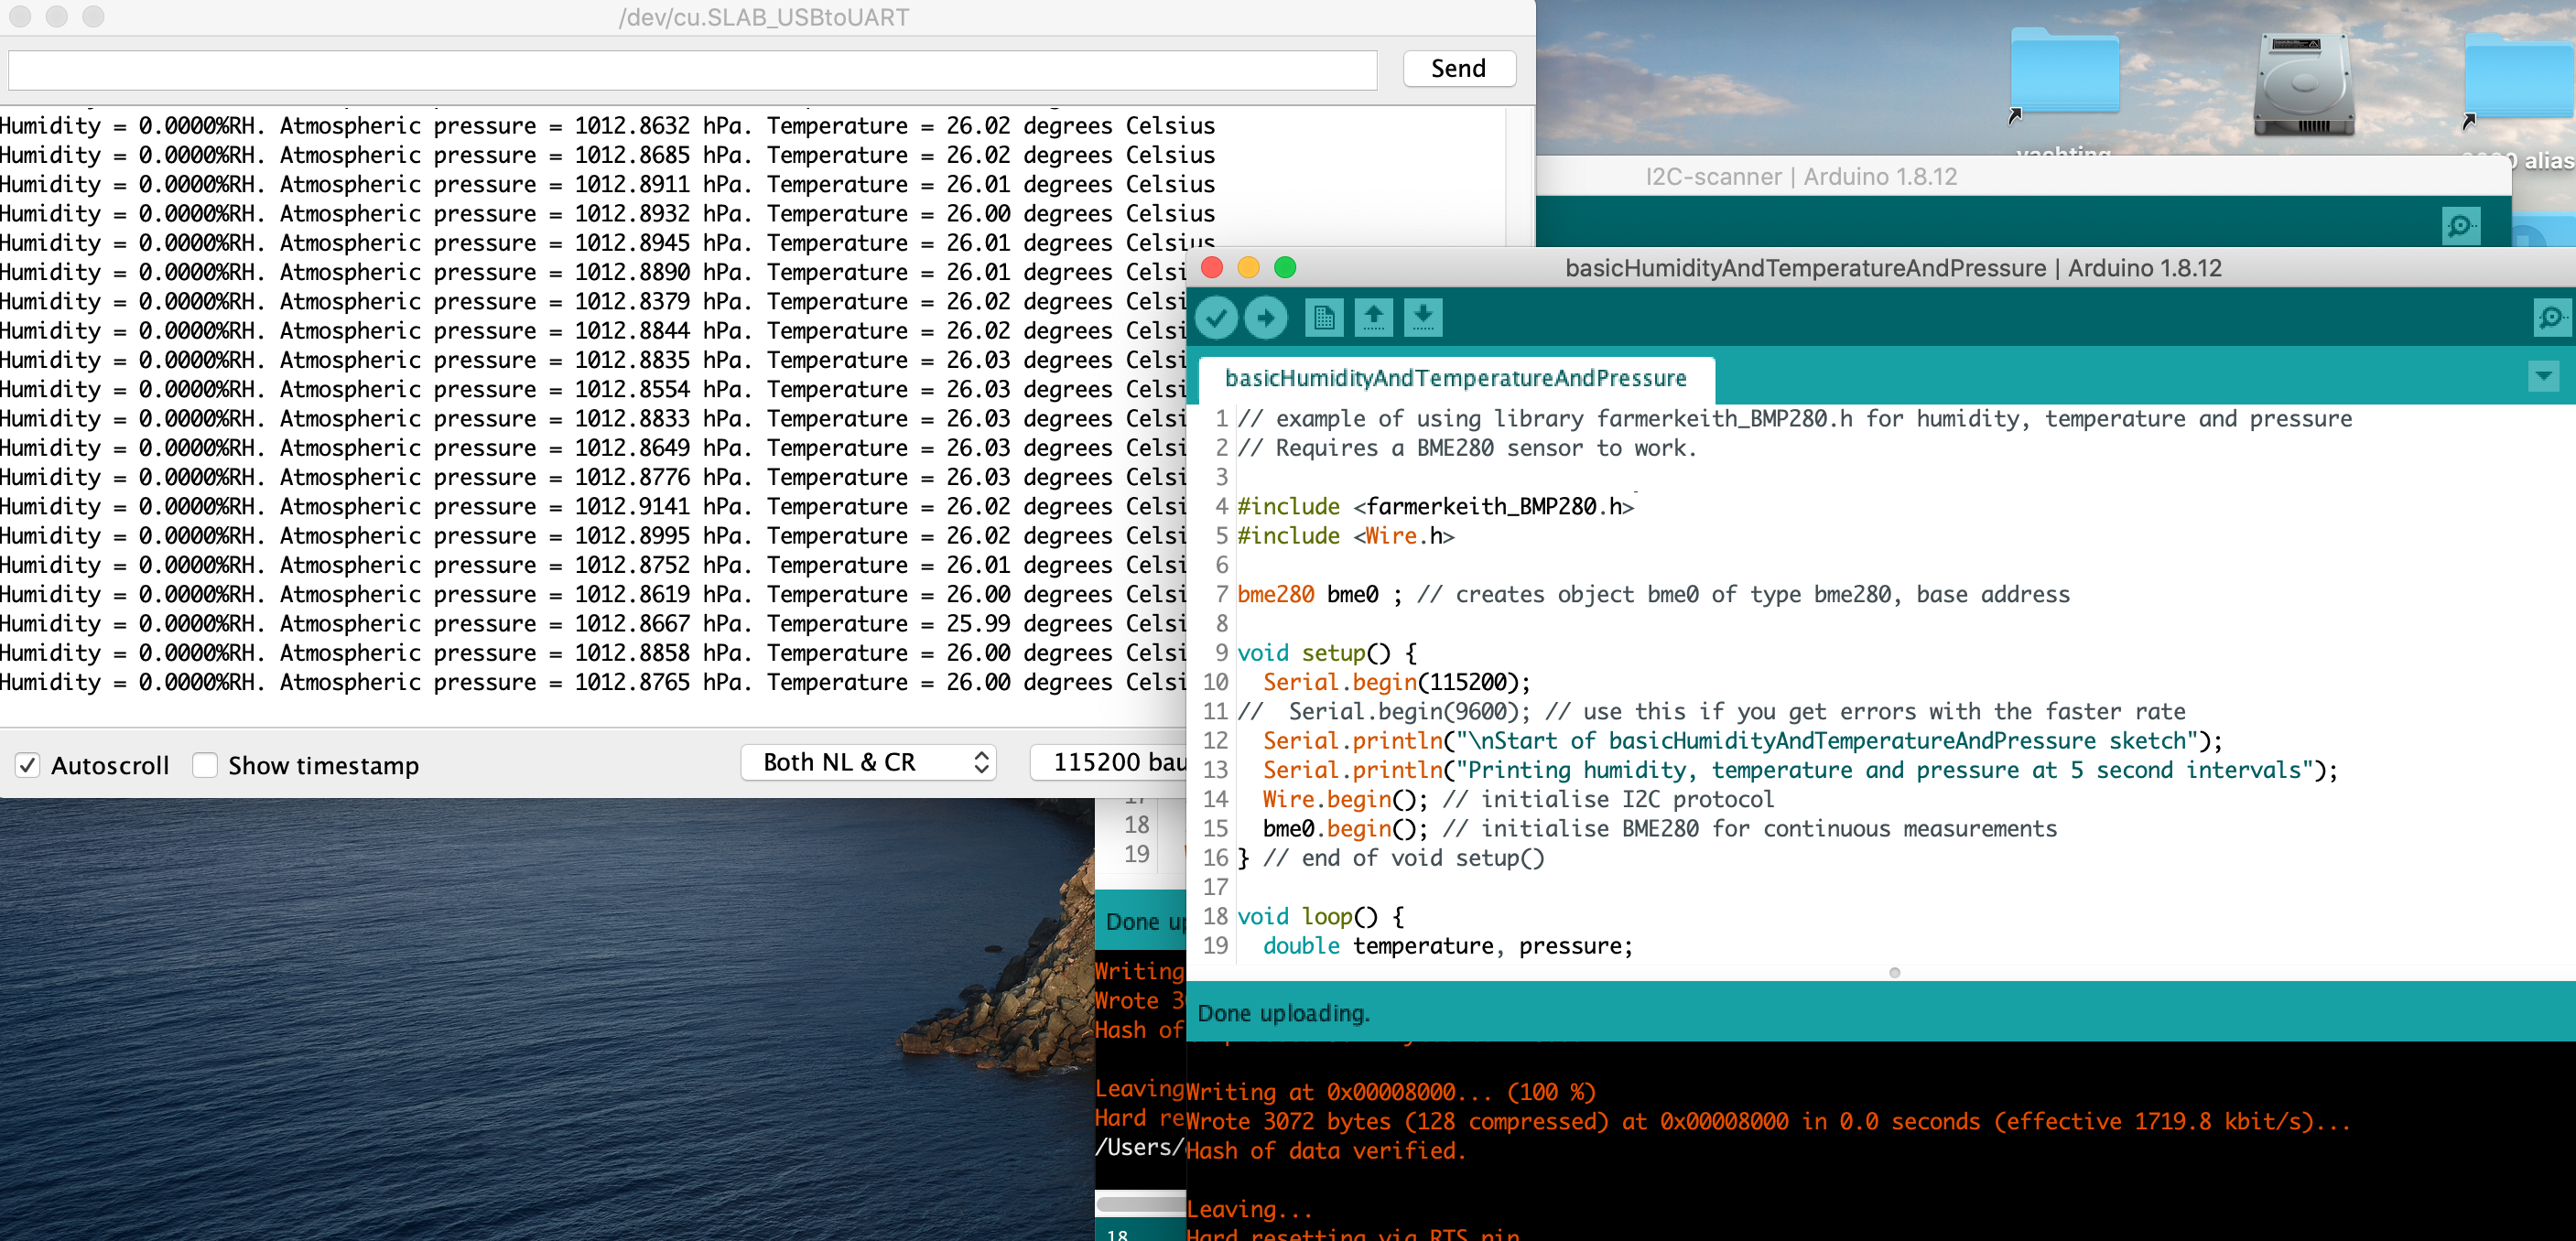
Task: Enable the Show timestamp checkbox
Action: coord(205,765)
